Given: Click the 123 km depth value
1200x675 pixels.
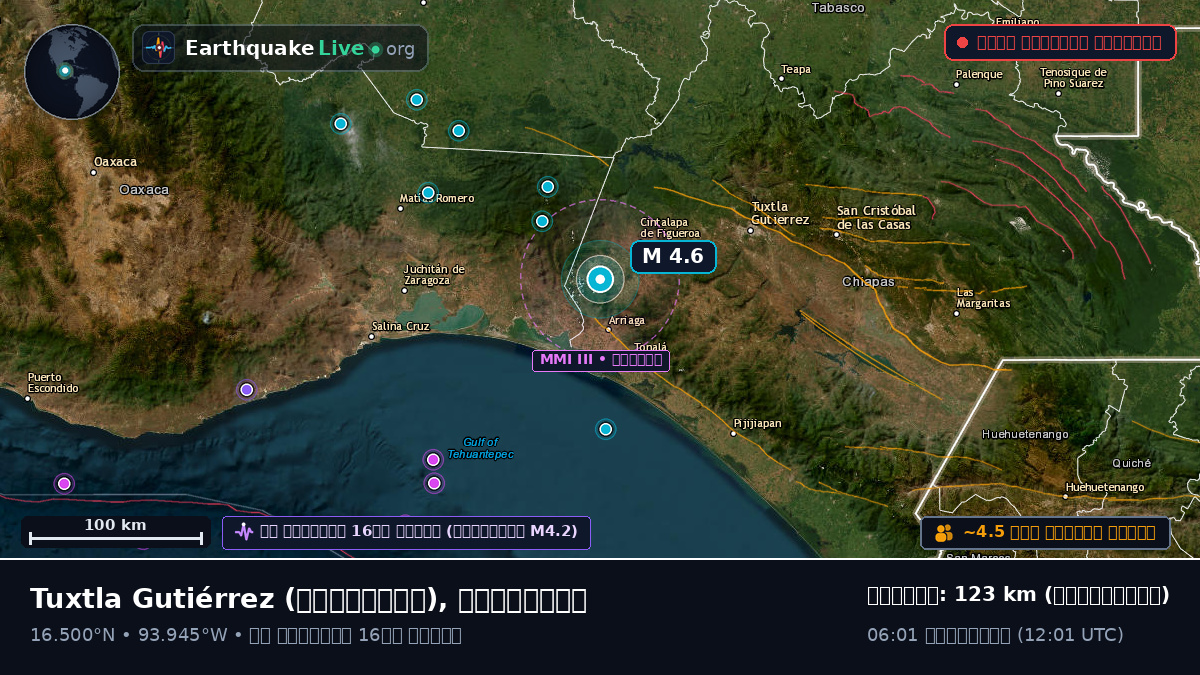Looking at the screenshot, I should (995, 595).
